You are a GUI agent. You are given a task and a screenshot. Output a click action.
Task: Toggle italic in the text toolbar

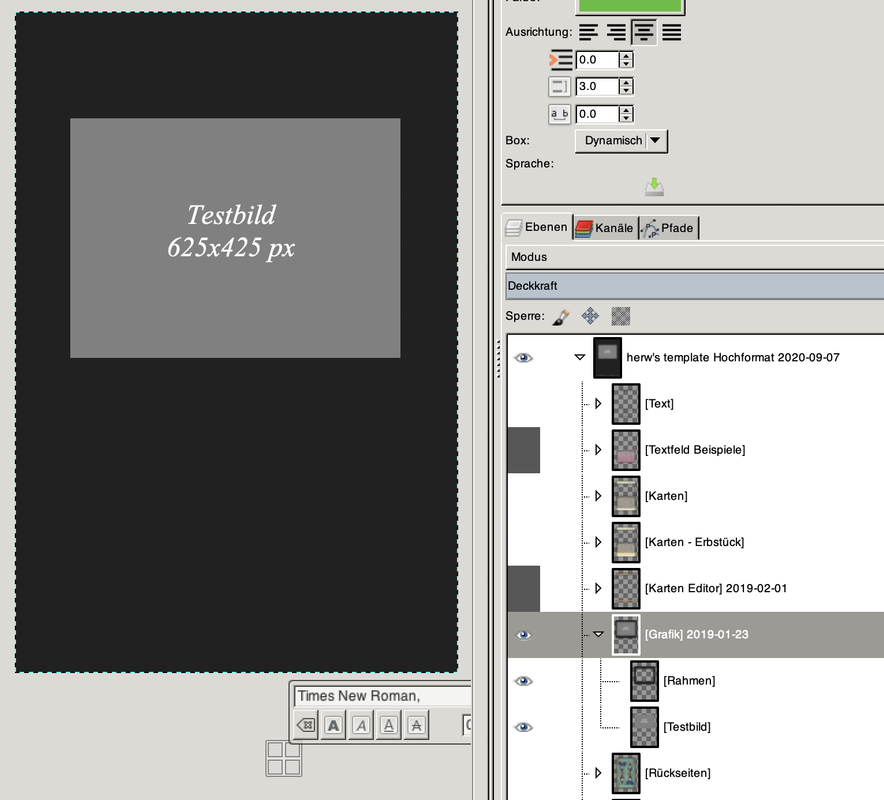click(x=361, y=725)
